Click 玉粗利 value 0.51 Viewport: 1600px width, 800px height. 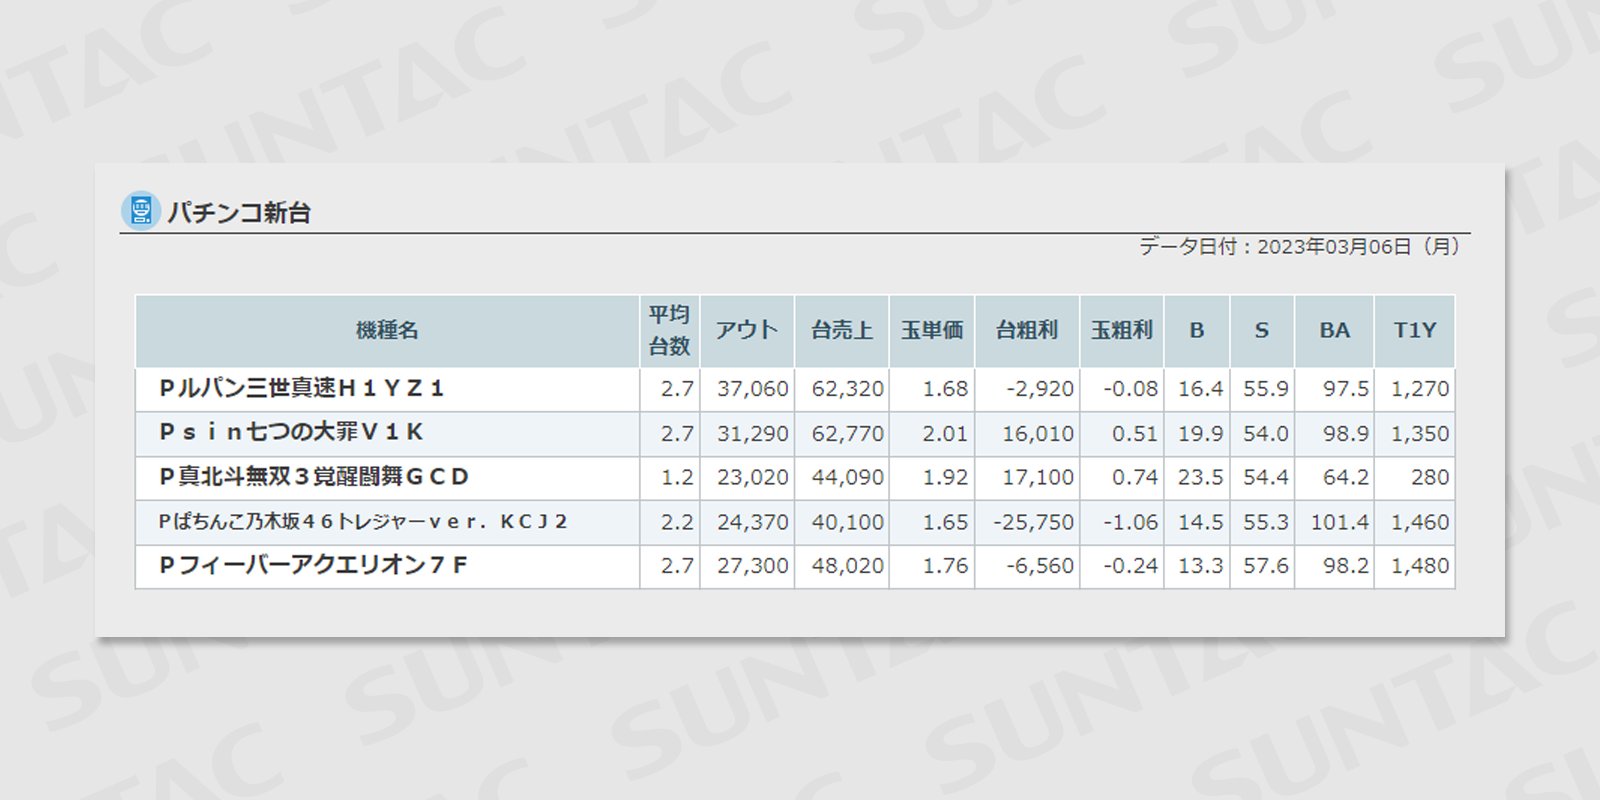1135,434
